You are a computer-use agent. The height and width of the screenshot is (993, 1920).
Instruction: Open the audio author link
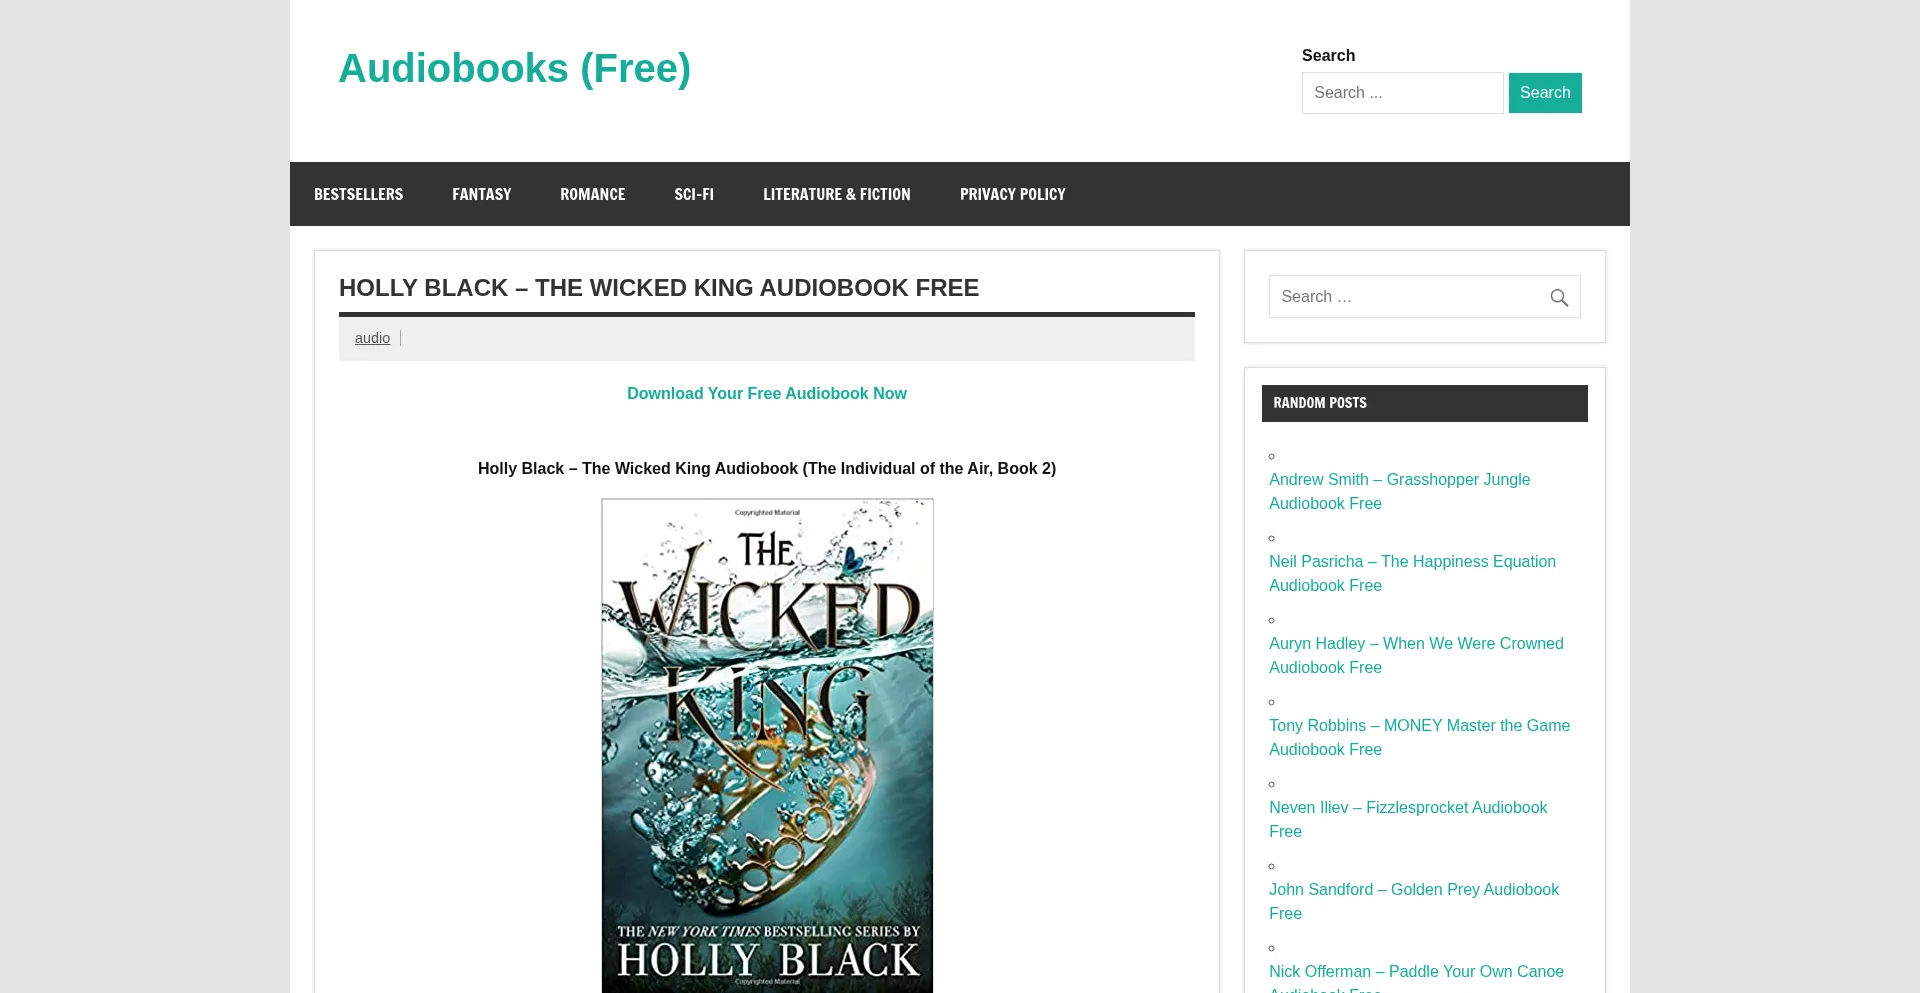[372, 338]
